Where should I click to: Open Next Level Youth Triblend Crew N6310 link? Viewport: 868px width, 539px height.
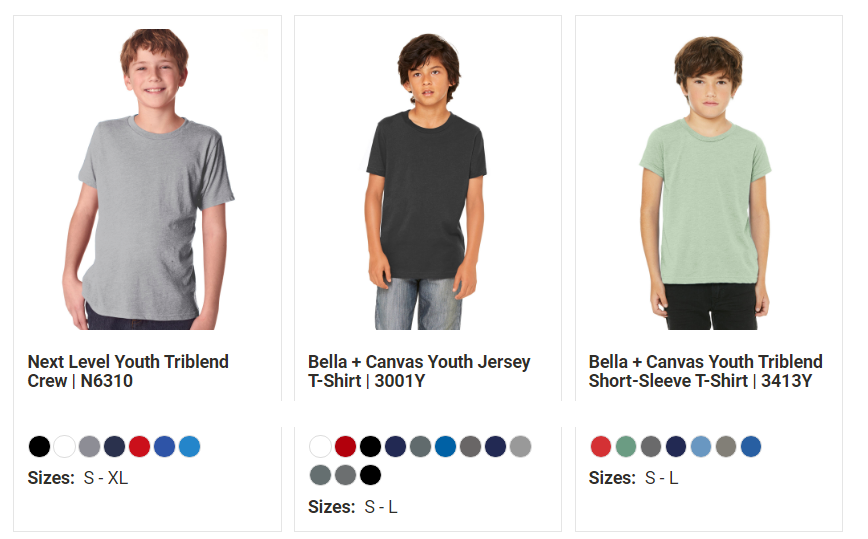click(128, 371)
